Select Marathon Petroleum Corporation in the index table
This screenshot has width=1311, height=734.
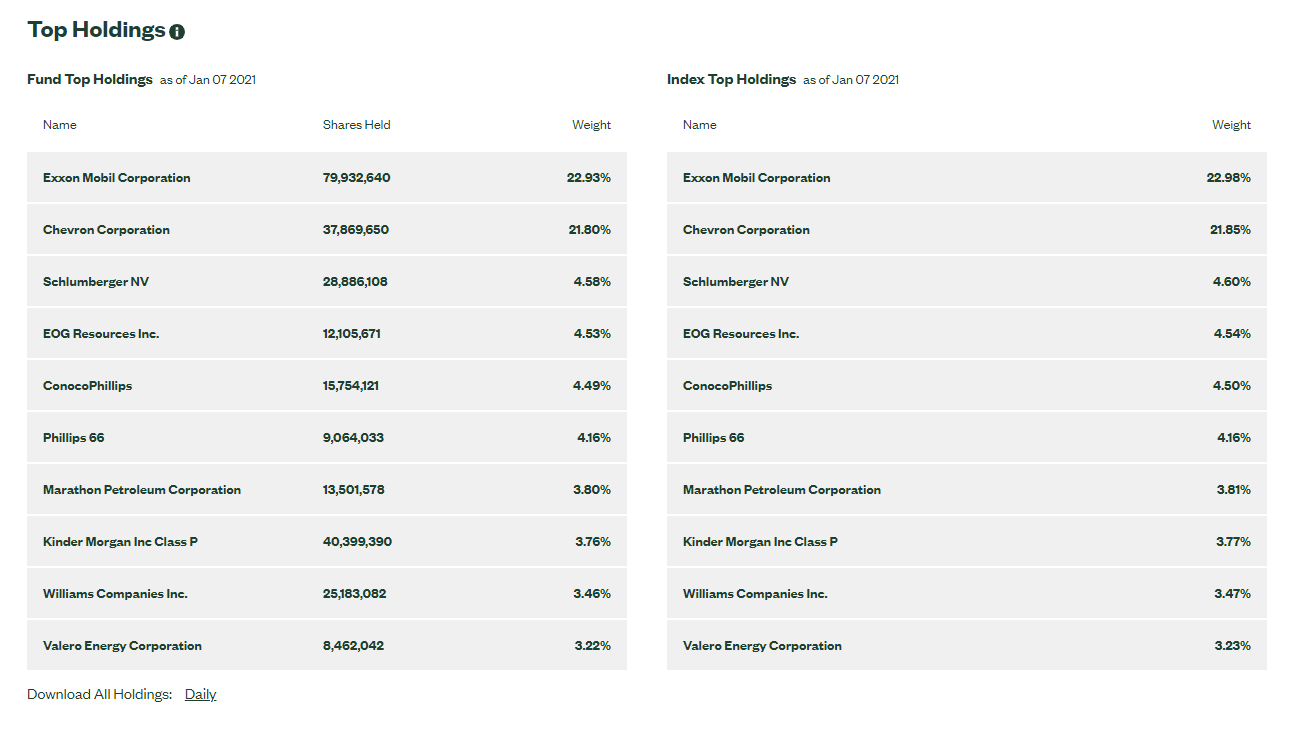(782, 490)
